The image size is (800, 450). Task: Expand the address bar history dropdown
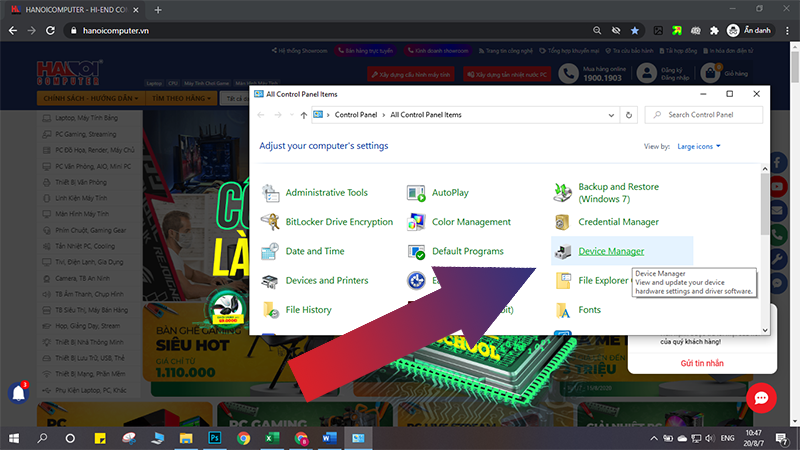pos(611,115)
